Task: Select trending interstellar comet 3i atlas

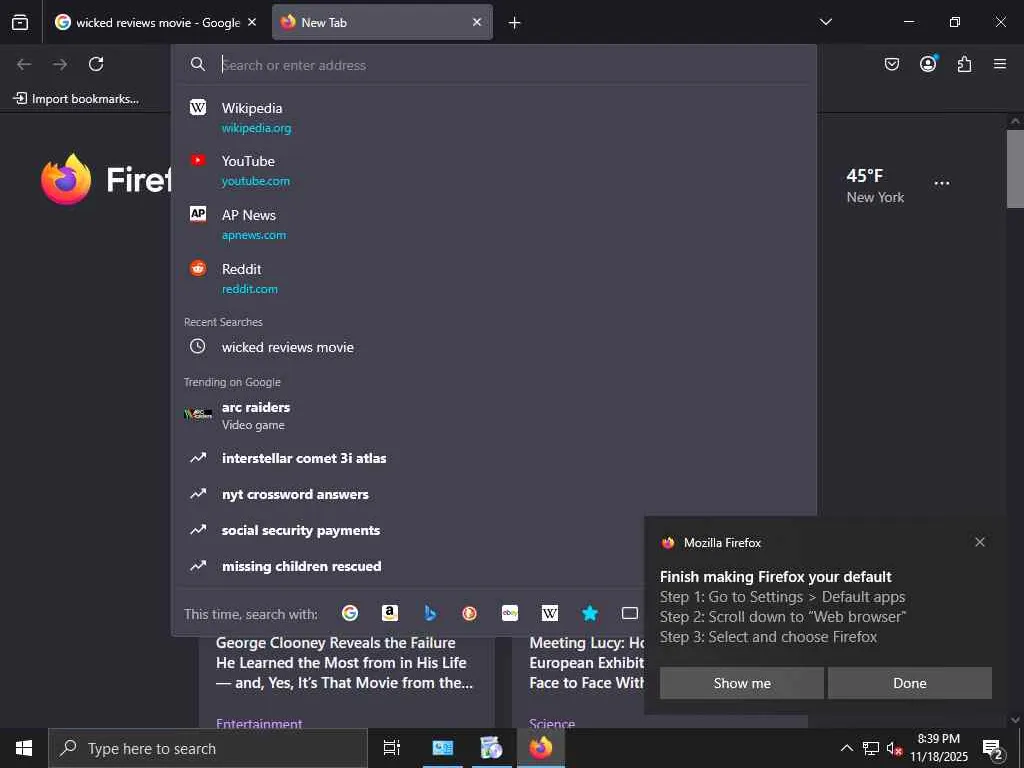Action: 494,458
